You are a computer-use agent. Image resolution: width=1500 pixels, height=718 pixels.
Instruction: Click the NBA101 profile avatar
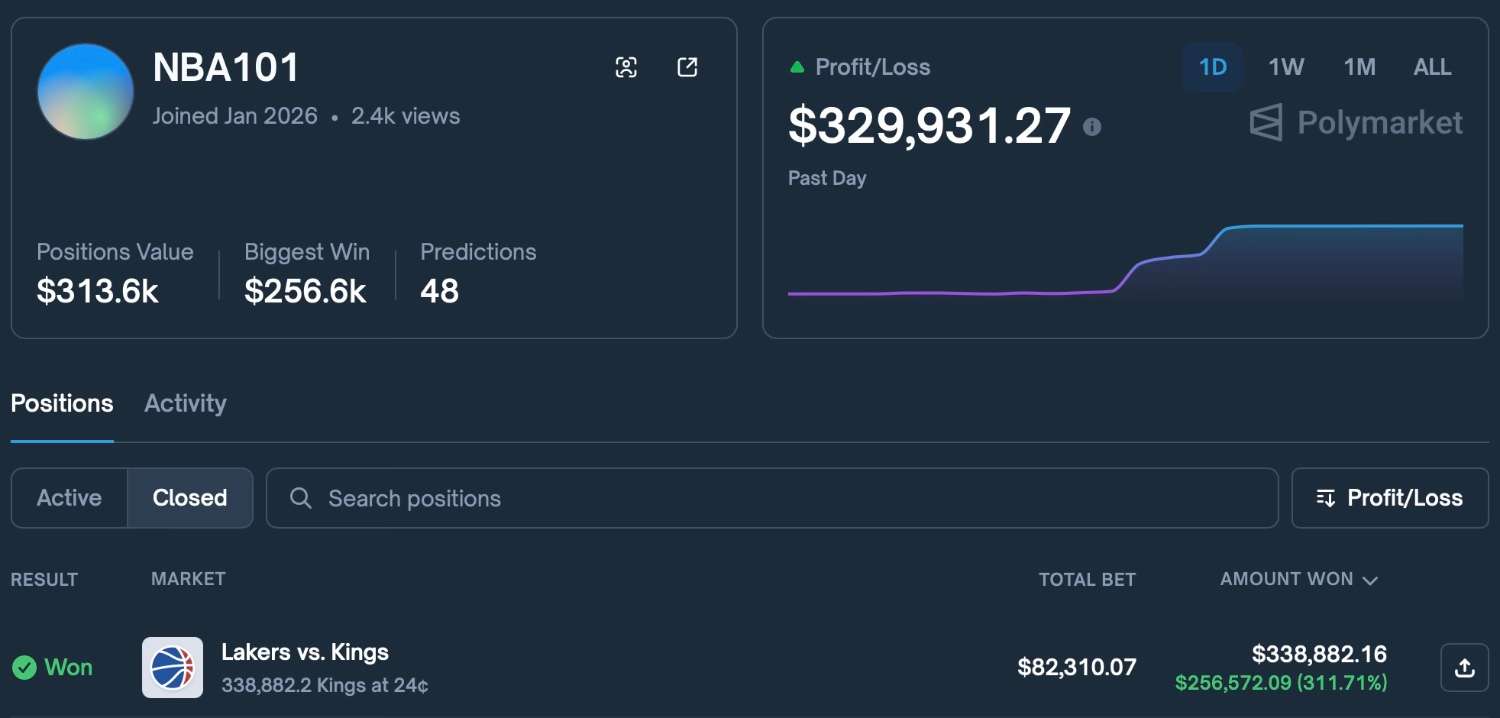pyautogui.click(x=85, y=92)
